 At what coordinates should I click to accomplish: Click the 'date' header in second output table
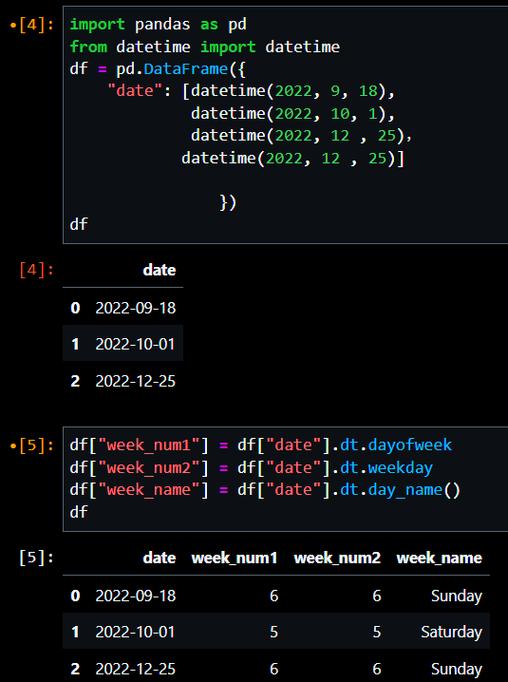point(159,558)
